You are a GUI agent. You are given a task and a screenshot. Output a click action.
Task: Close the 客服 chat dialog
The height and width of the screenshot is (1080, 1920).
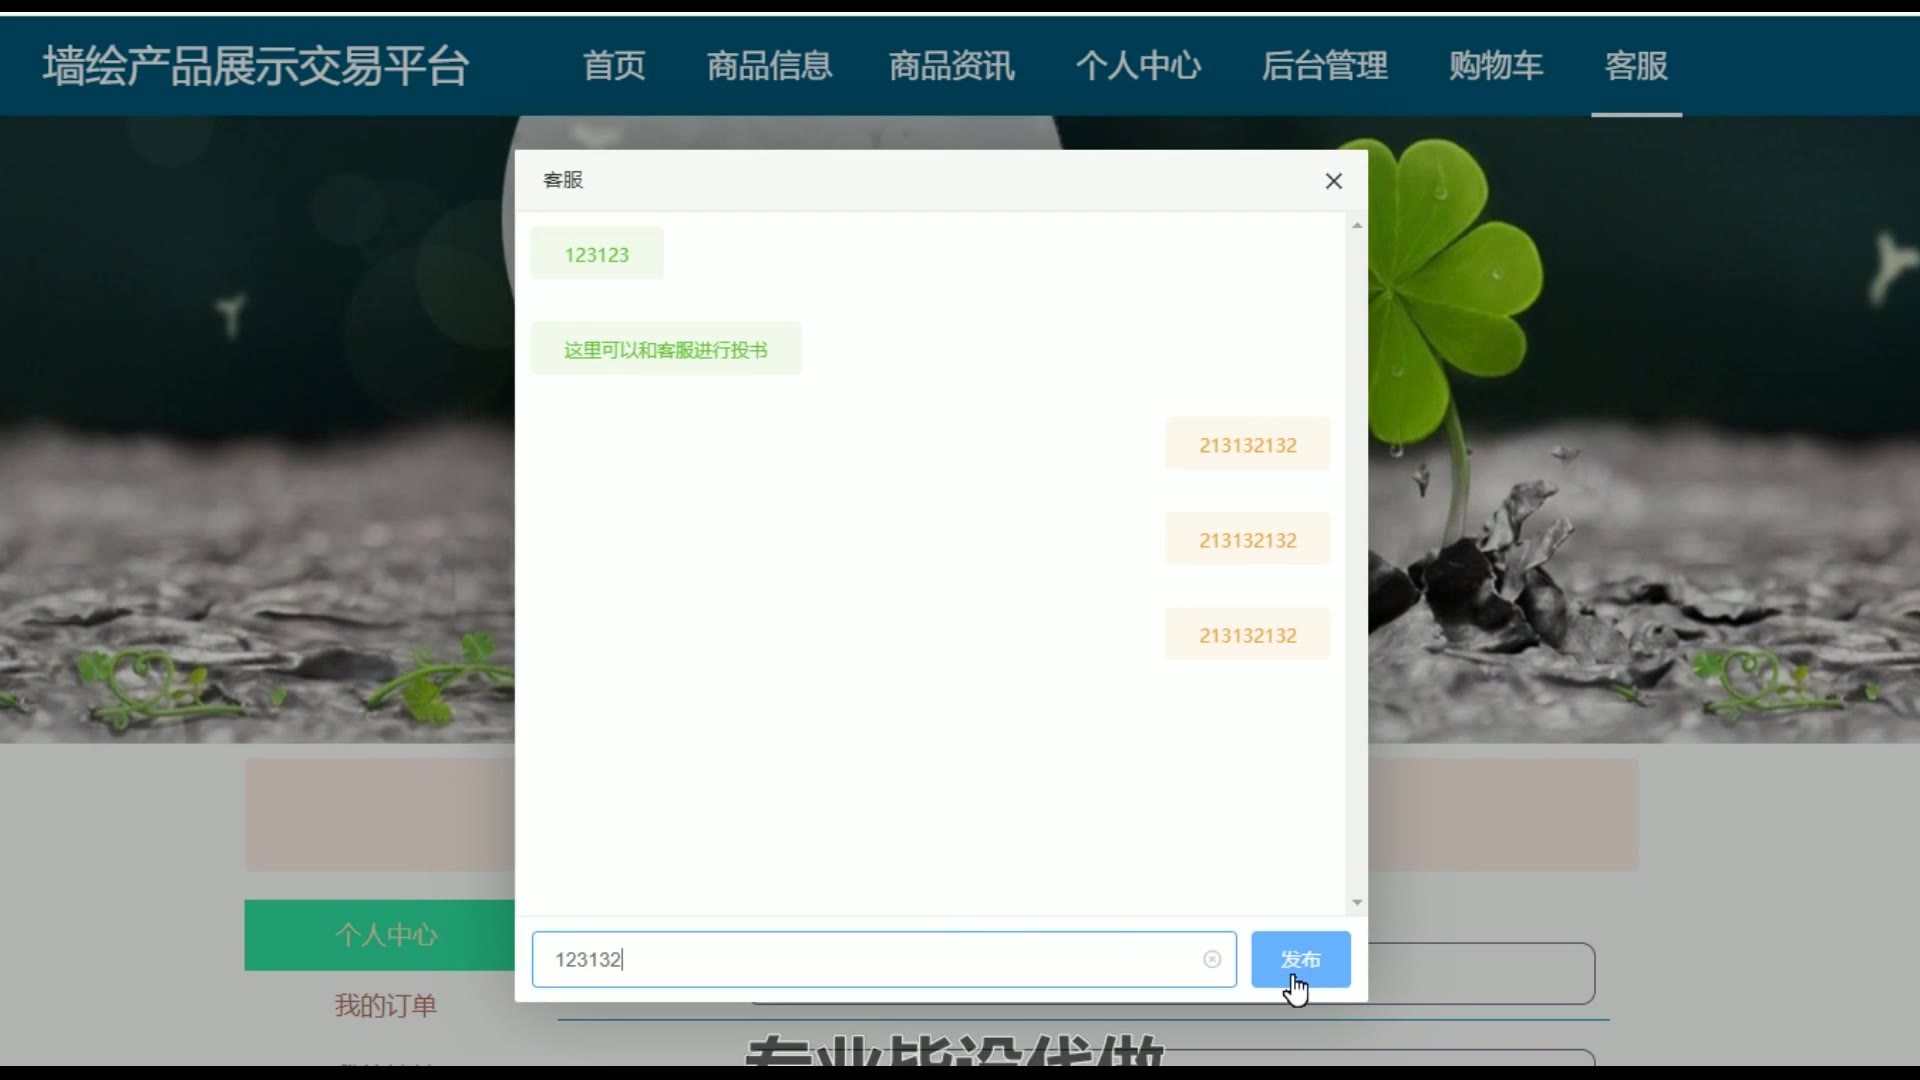(x=1333, y=181)
